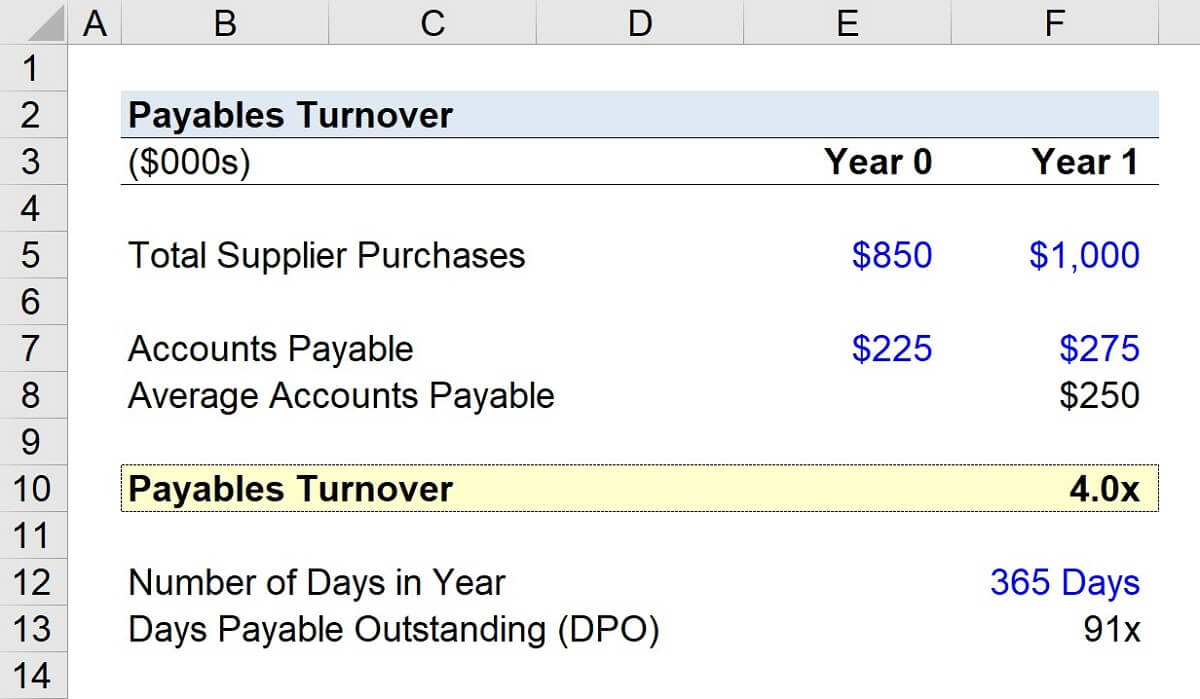Click the Select All corner box

(34, 22)
